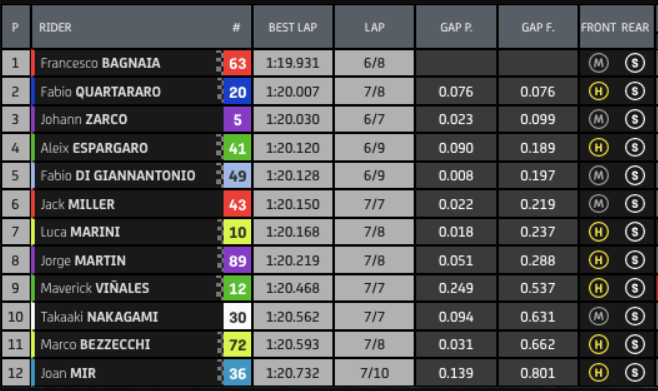Click the GAP F. column header
The height and width of the screenshot is (391, 658).
point(538,27)
